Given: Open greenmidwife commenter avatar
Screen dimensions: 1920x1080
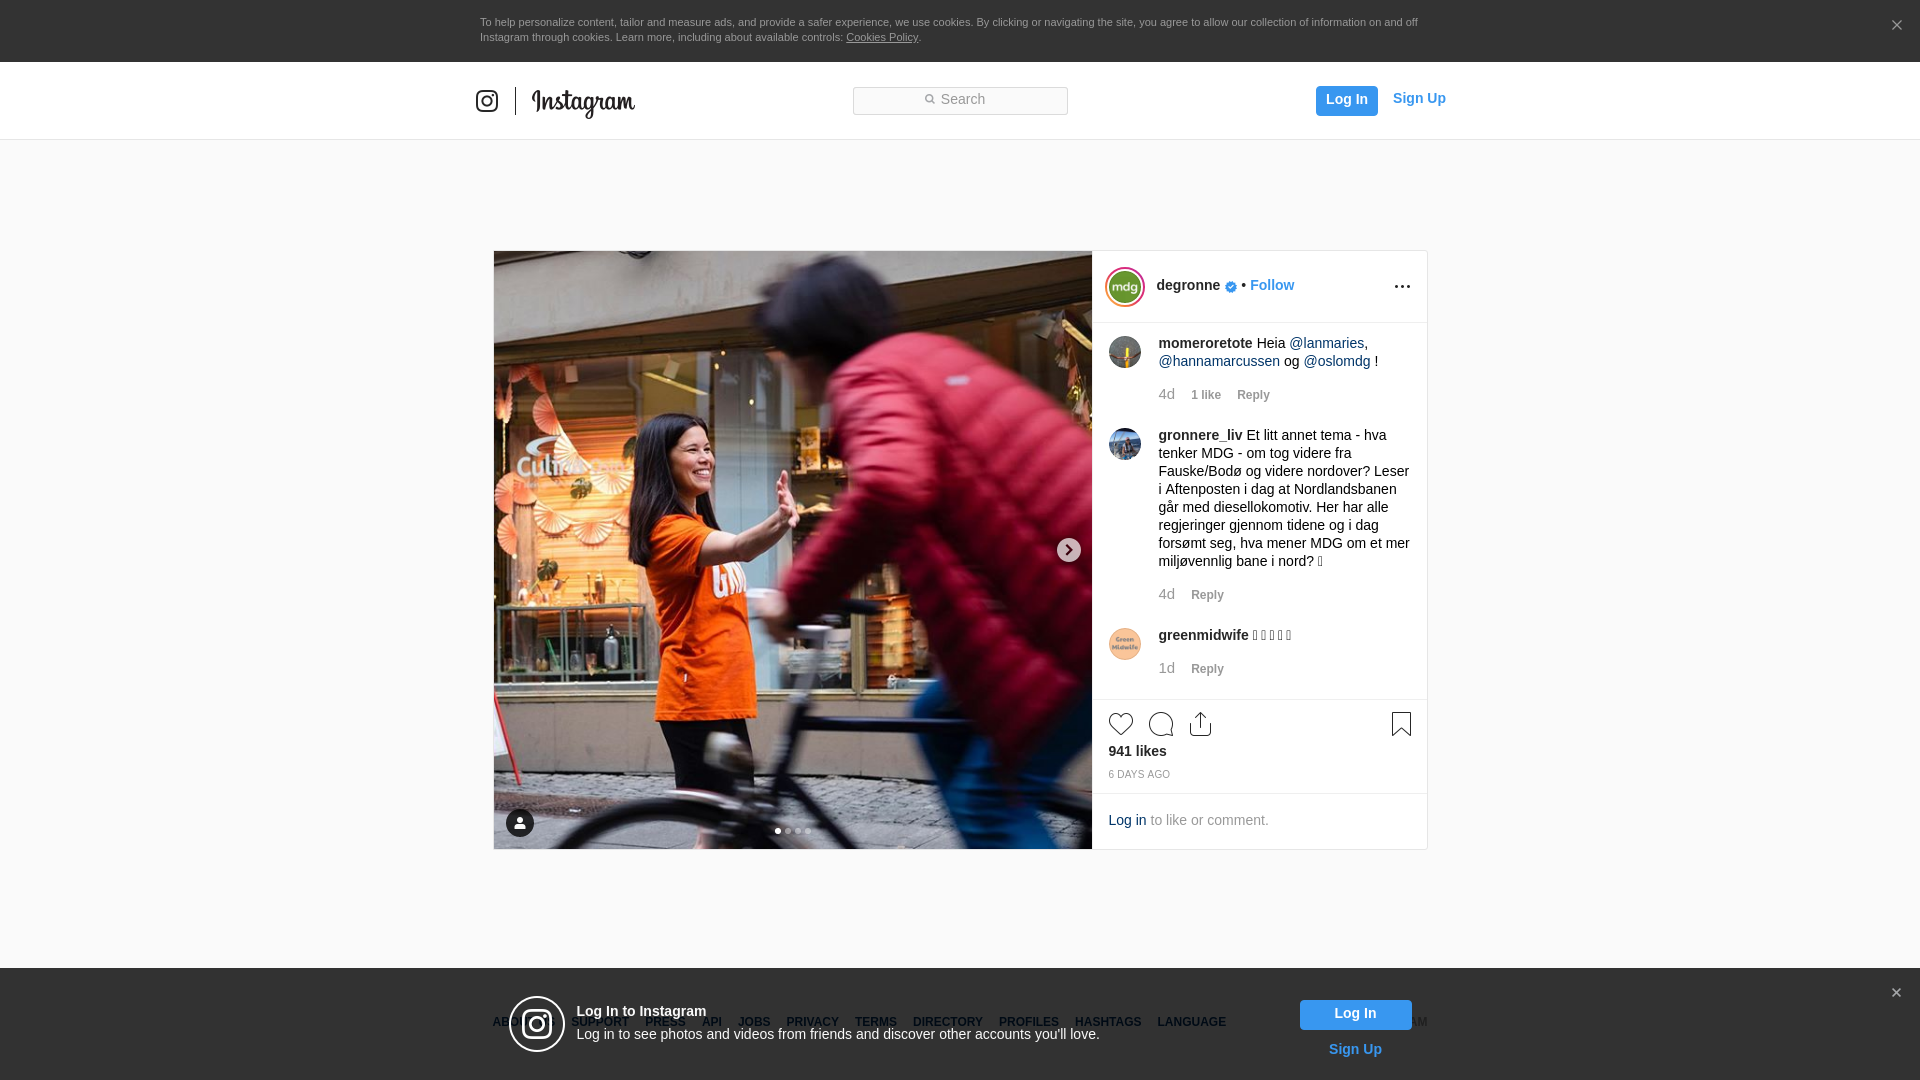Looking at the screenshot, I should (x=1124, y=644).
